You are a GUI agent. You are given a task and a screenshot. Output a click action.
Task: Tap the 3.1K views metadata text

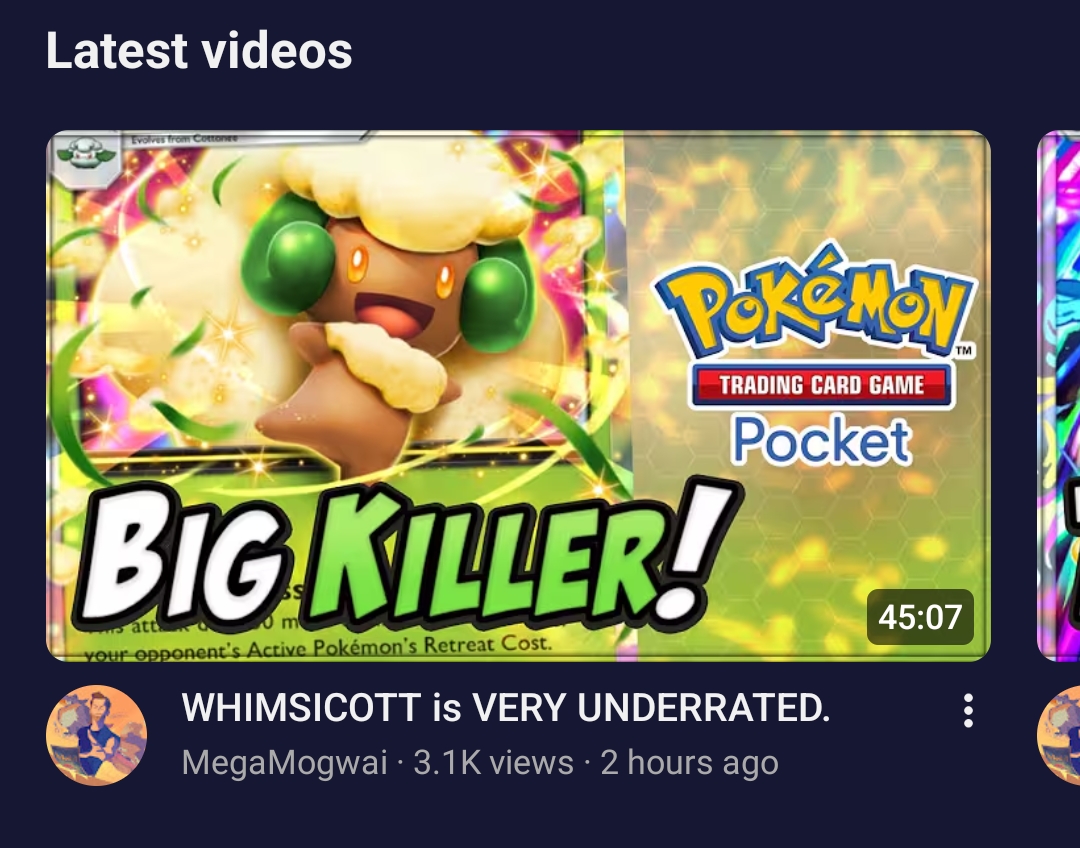point(493,763)
